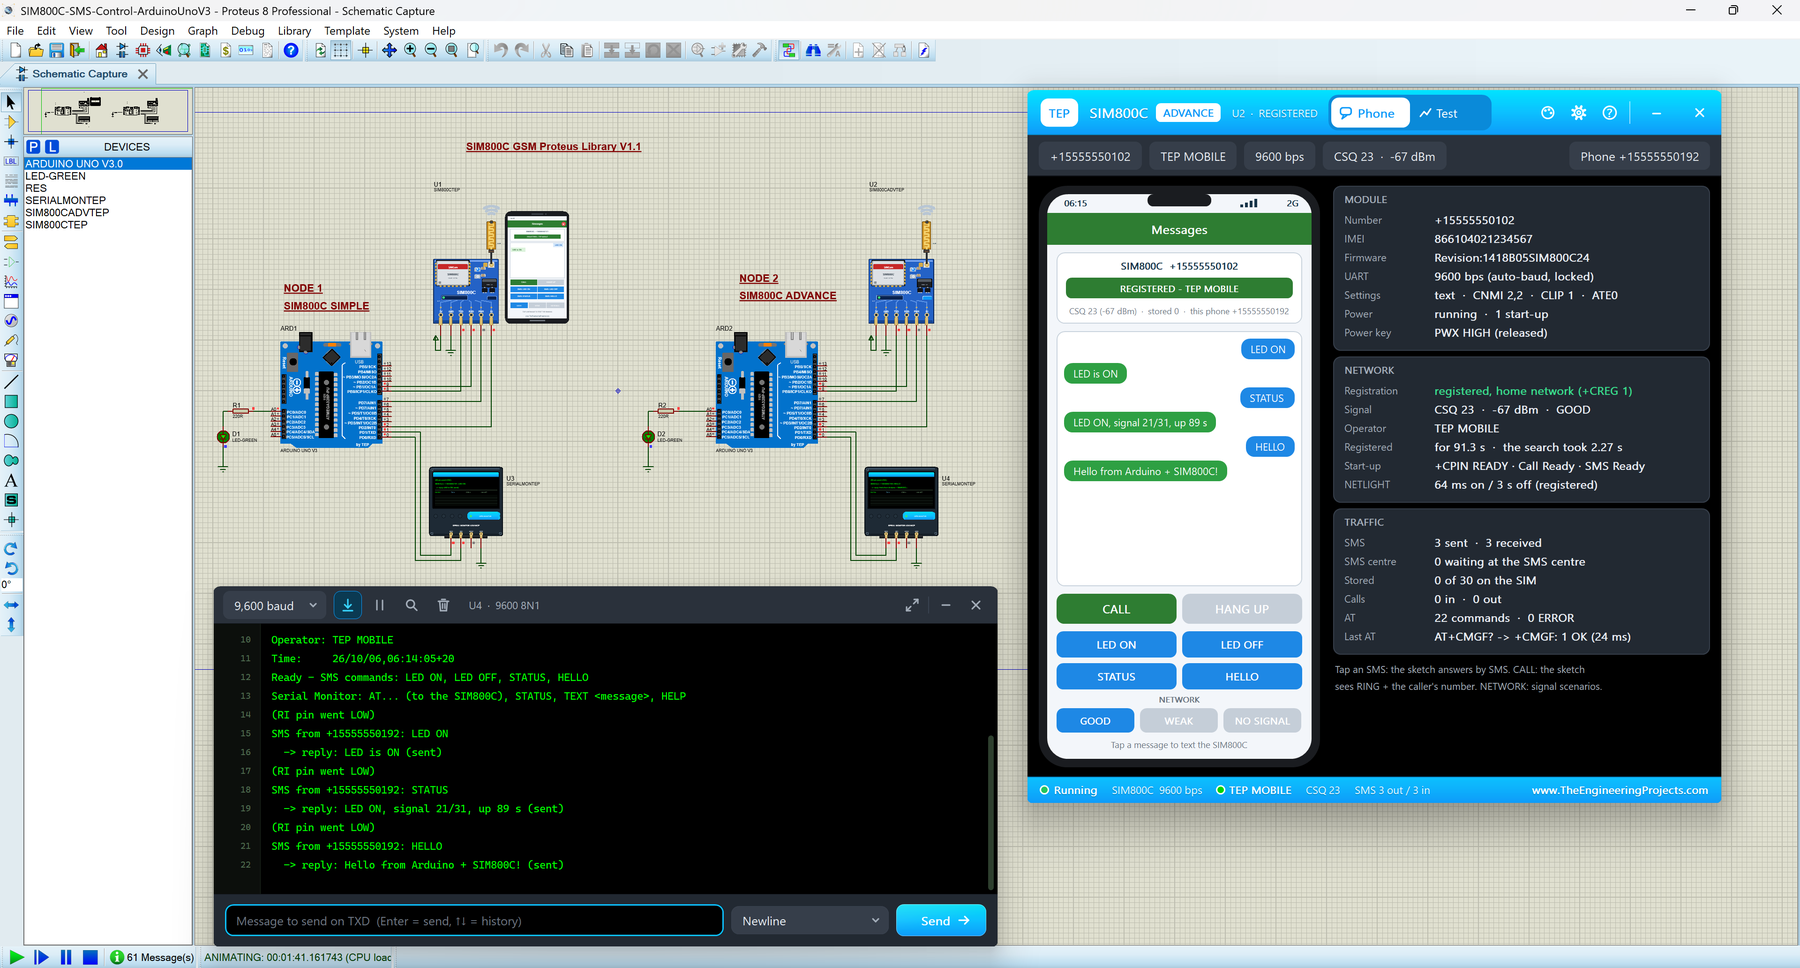The width and height of the screenshot is (1800, 968).
Task: Select the Text Script 'A' tool
Action: [x=11, y=481]
